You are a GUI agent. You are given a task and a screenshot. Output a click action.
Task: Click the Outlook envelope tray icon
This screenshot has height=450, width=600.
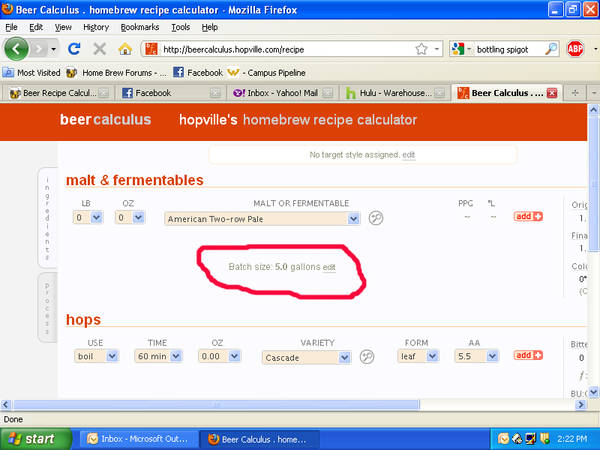[x=503, y=439]
